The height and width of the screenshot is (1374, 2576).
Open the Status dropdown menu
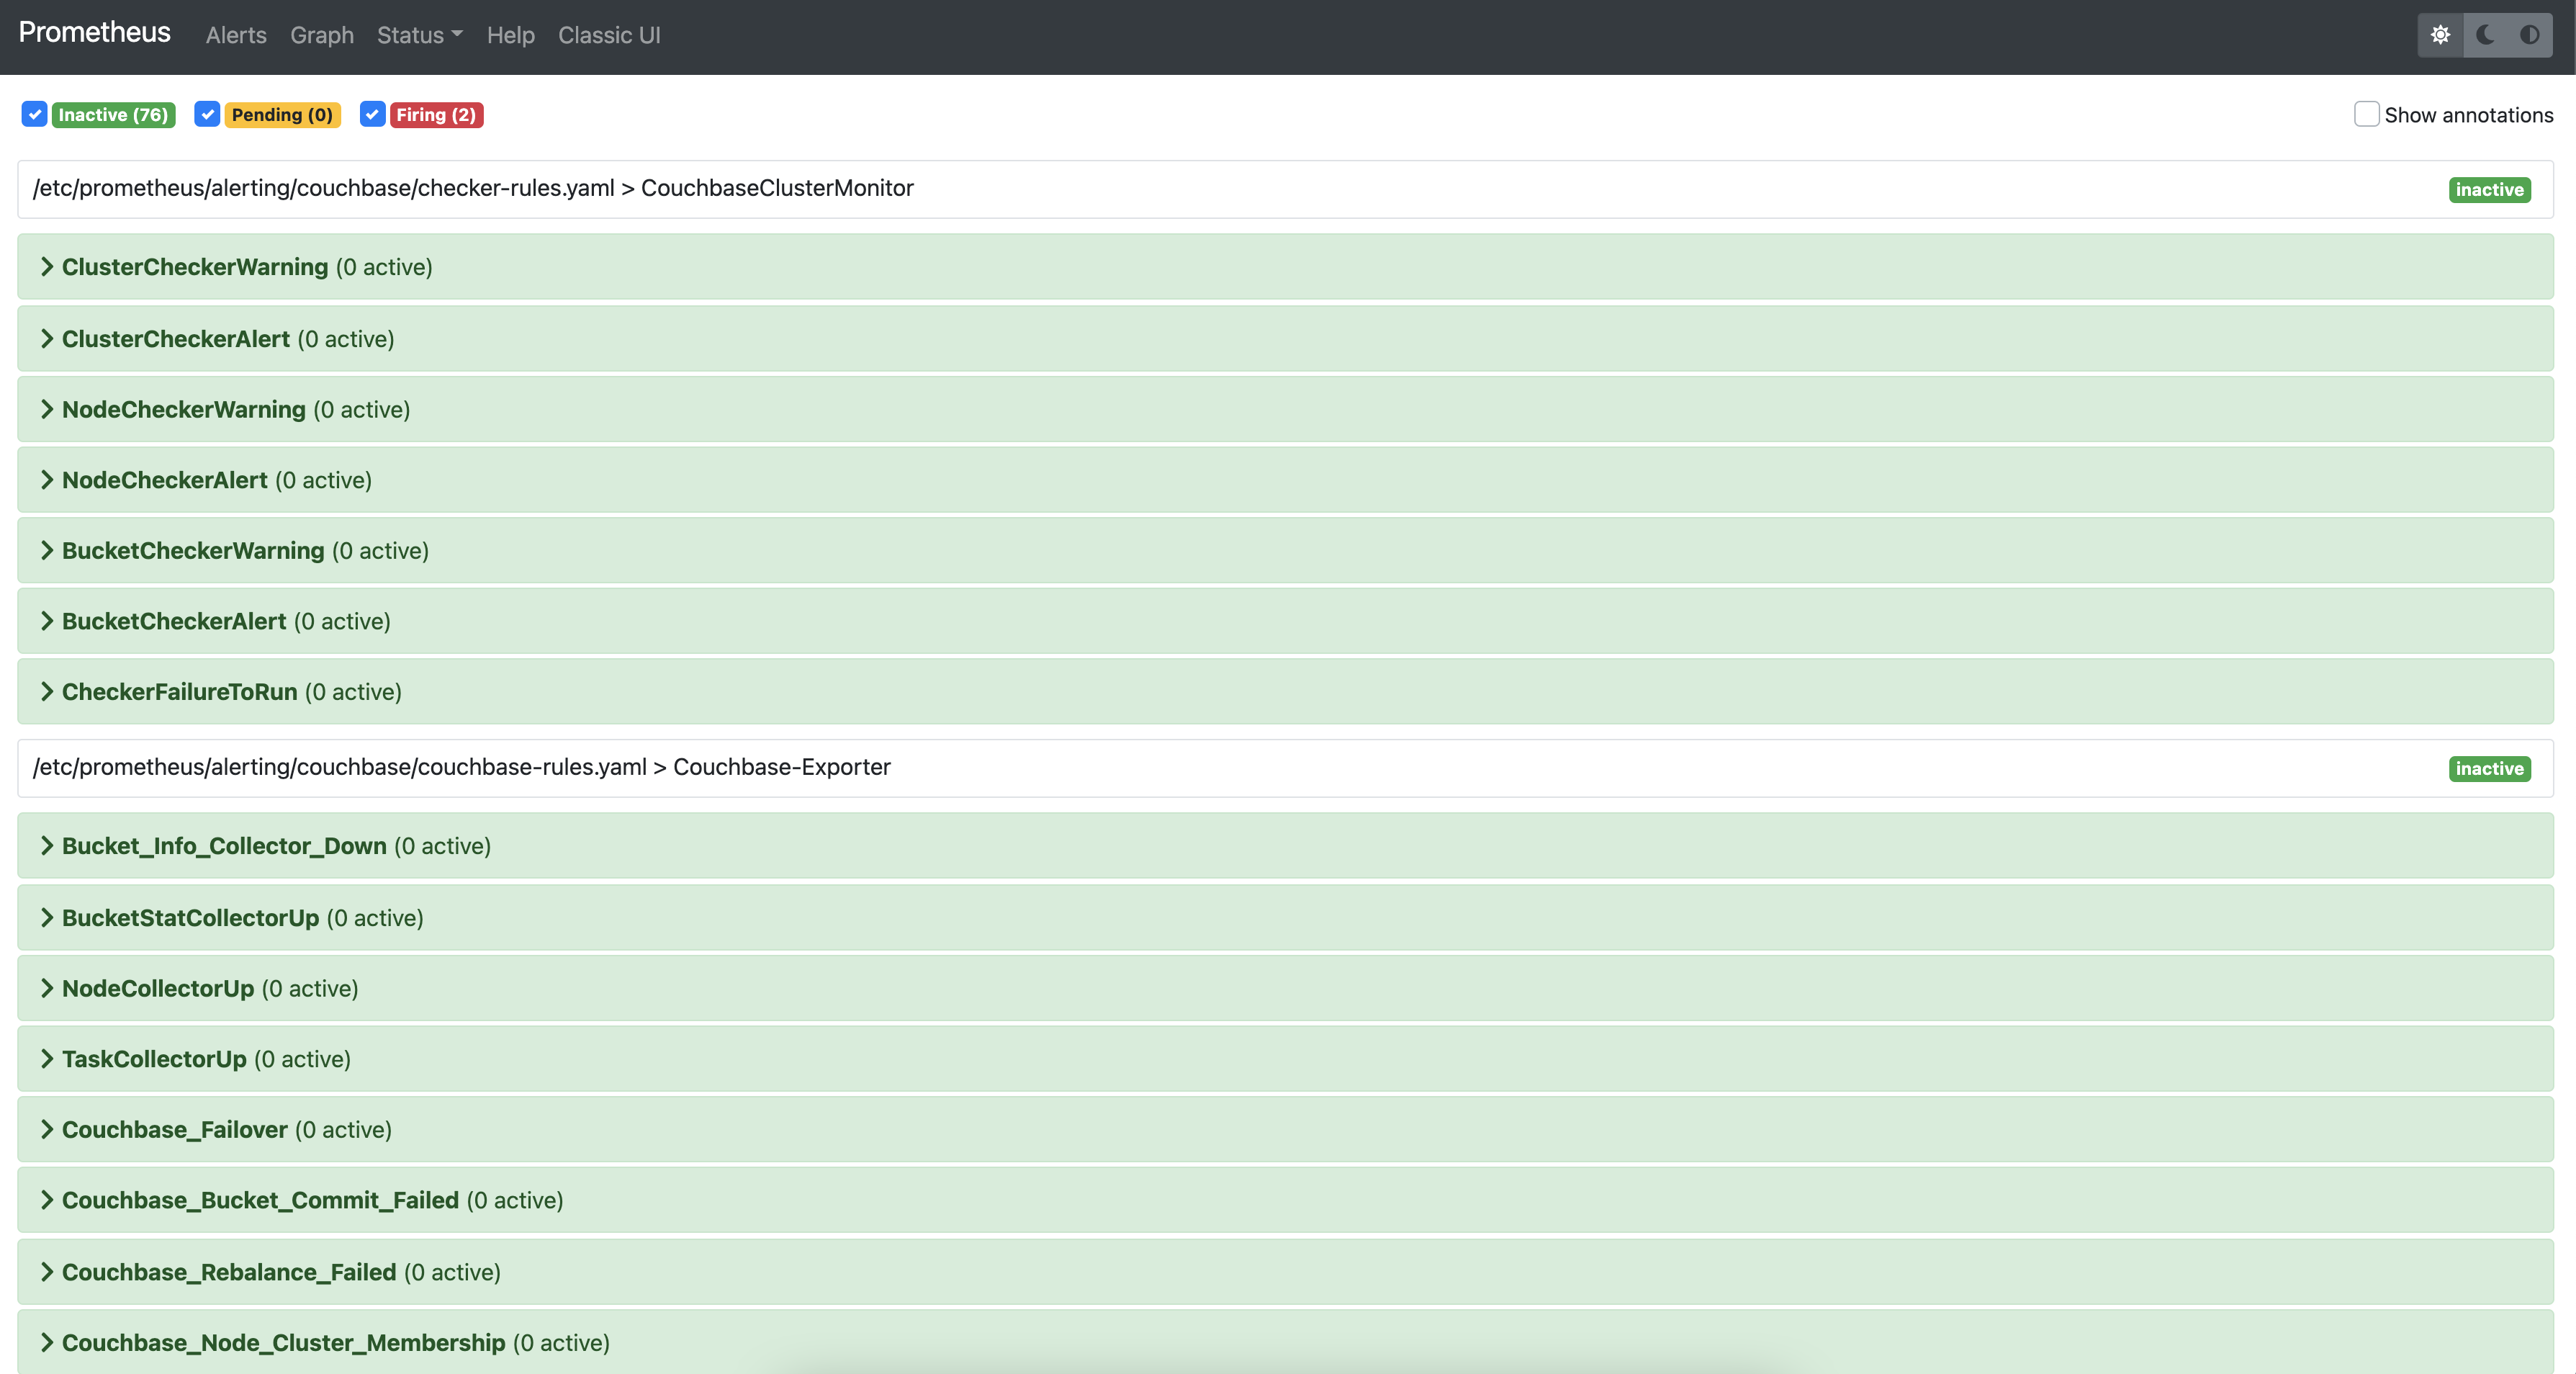[420, 35]
